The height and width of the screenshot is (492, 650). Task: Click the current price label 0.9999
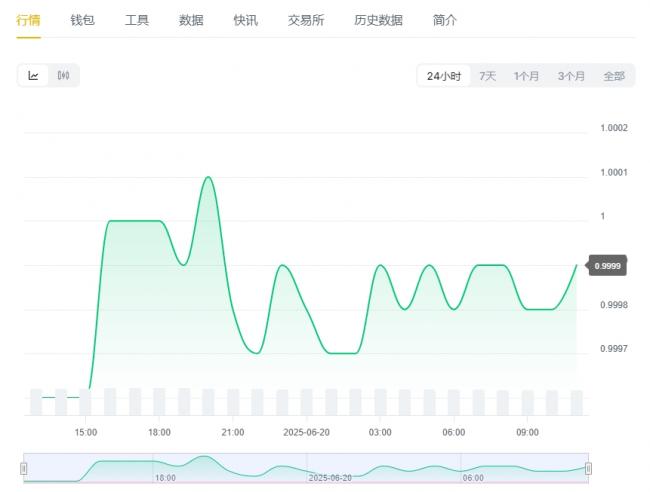607,266
